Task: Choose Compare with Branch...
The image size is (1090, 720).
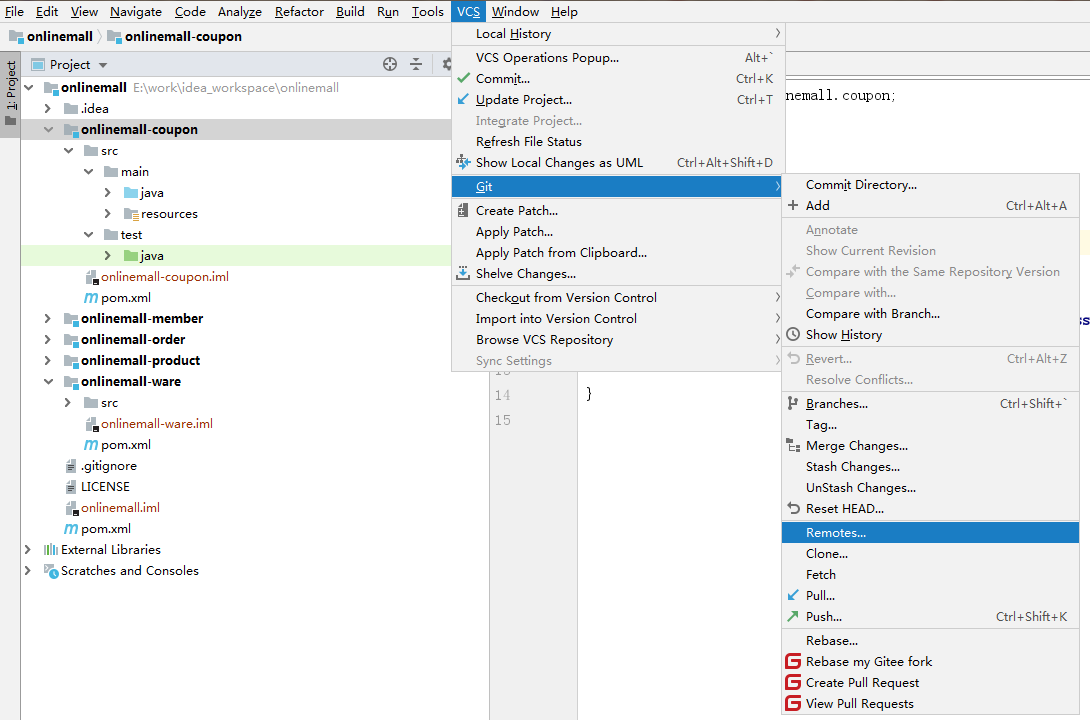Action: pyautogui.click(x=930, y=314)
